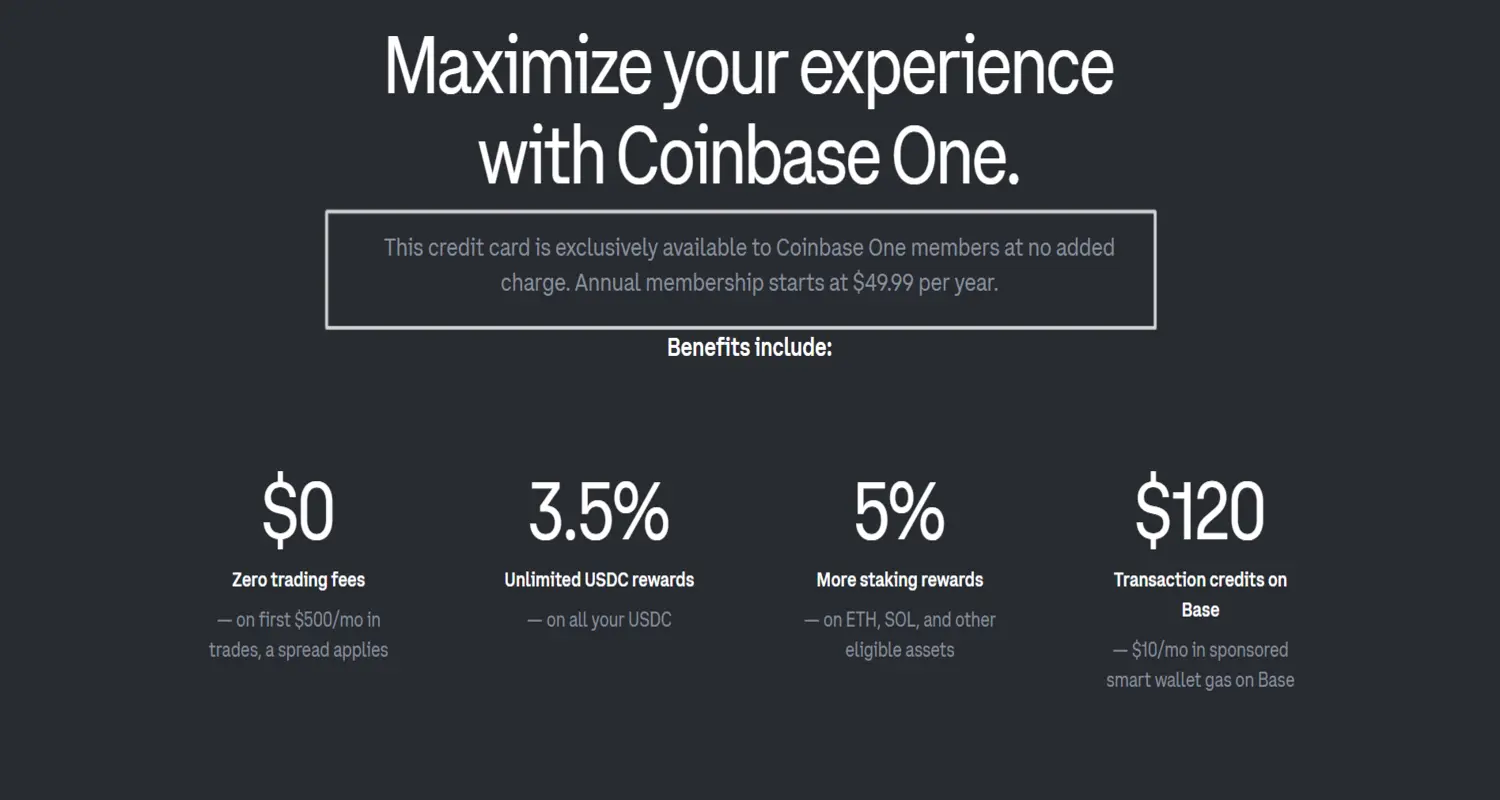Screen dimensions: 1500x800
Task: Select the 'Benefits include:' subheading
Action: coord(749,348)
